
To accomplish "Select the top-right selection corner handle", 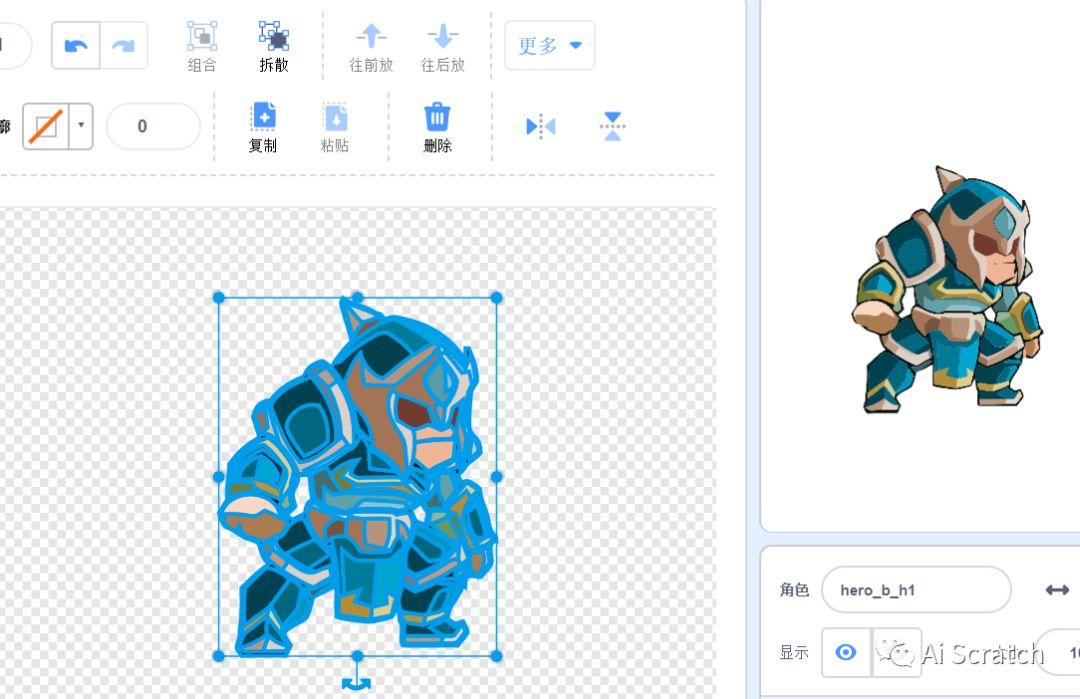I will click(497, 298).
